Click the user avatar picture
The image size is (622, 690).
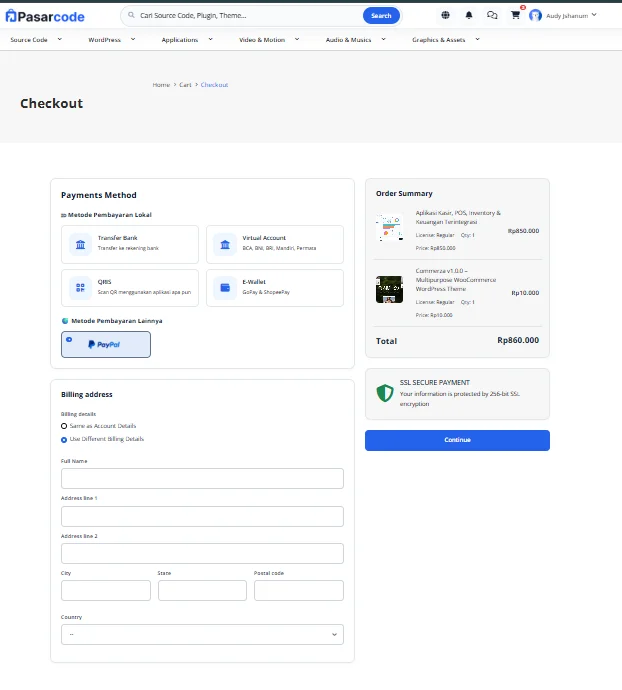point(535,15)
